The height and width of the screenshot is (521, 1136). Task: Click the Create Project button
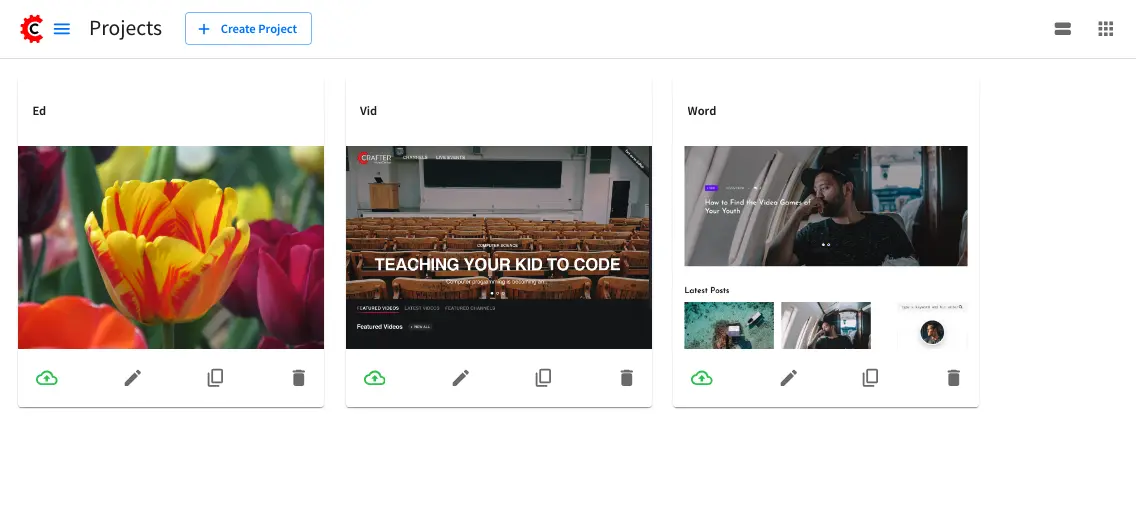(248, 29)
